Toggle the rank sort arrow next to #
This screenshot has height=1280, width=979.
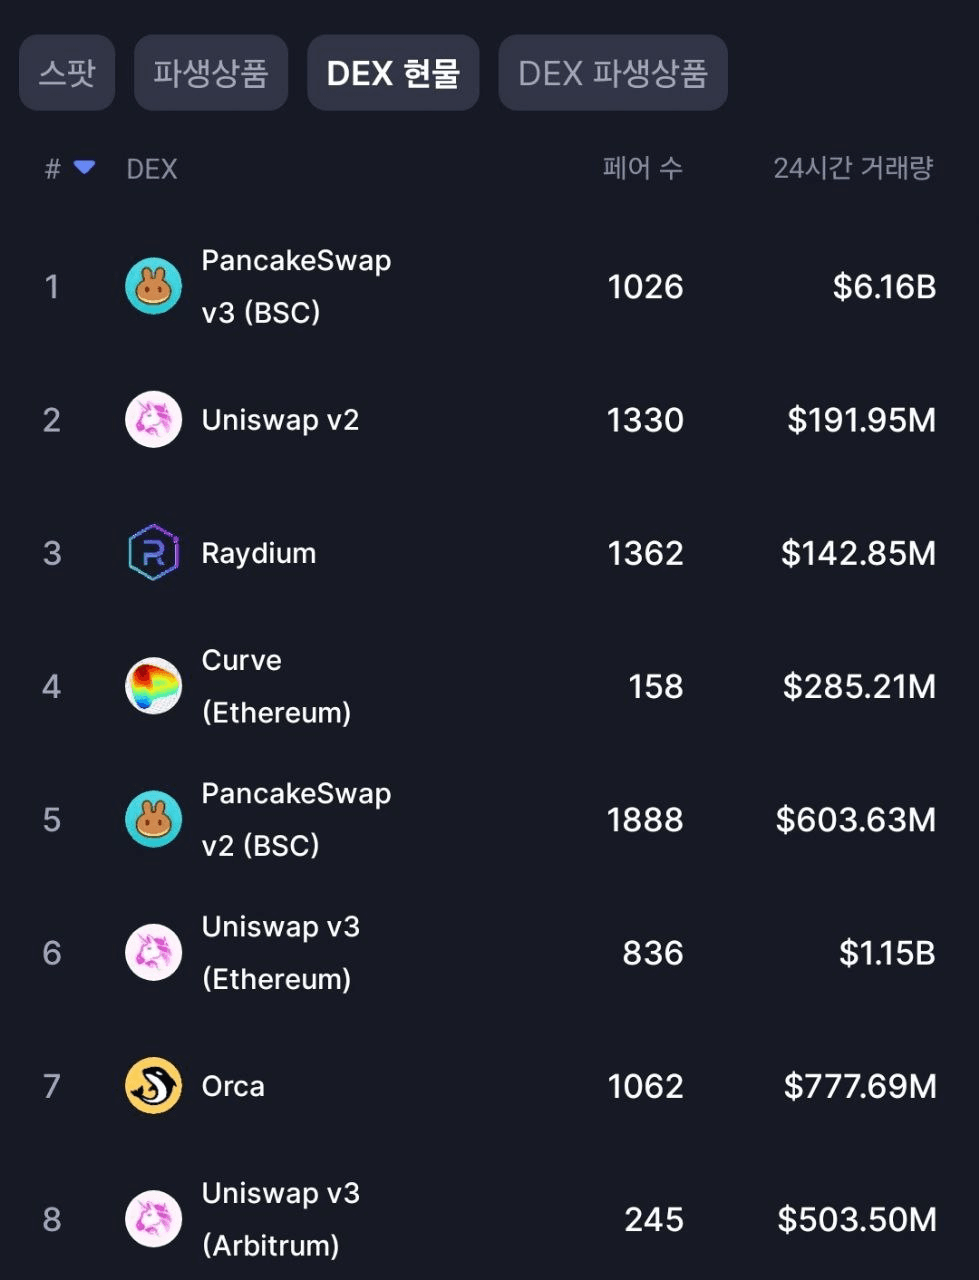(x=85, y=168)
